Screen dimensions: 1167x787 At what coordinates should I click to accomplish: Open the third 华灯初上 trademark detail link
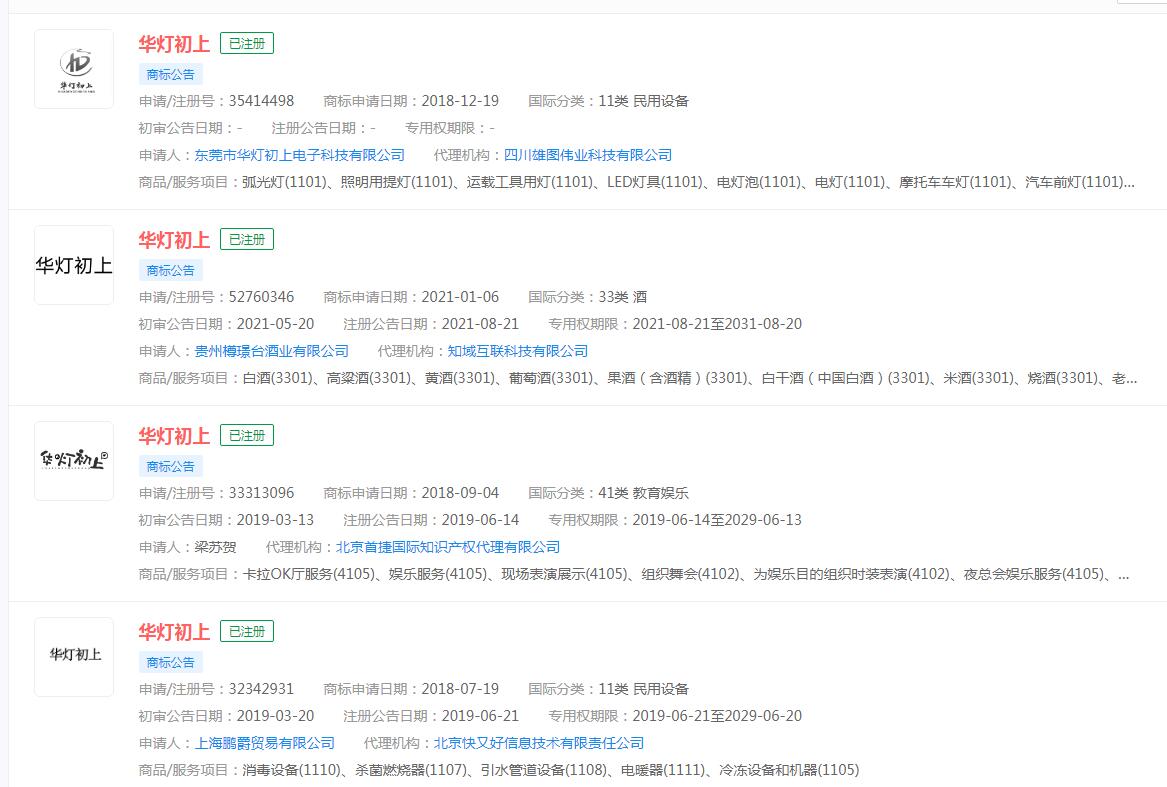click(x=173, y=435)
